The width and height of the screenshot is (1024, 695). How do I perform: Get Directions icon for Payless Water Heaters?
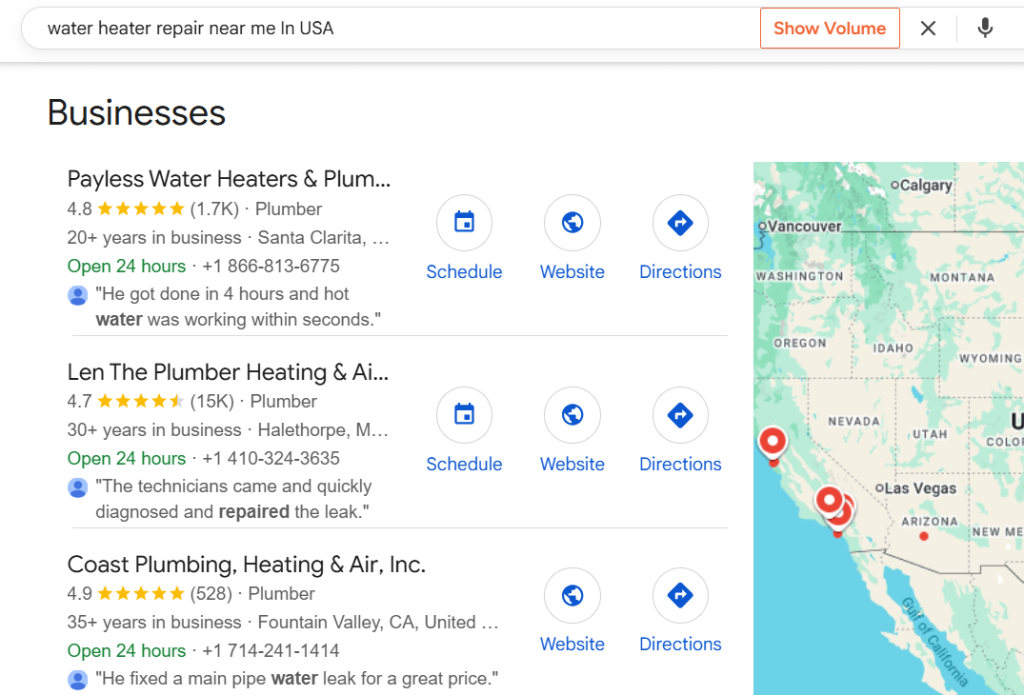coord(680,222)
